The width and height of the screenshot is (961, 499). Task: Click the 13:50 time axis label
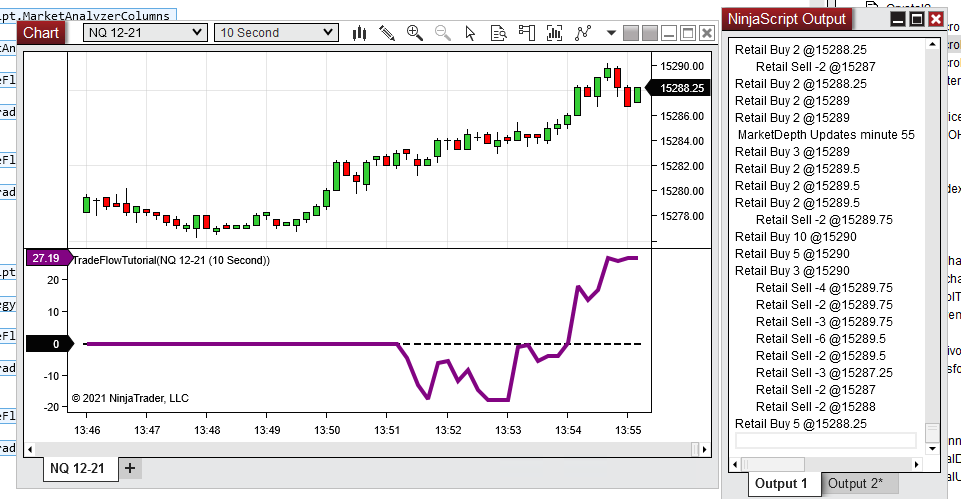[x=327, y=430]
